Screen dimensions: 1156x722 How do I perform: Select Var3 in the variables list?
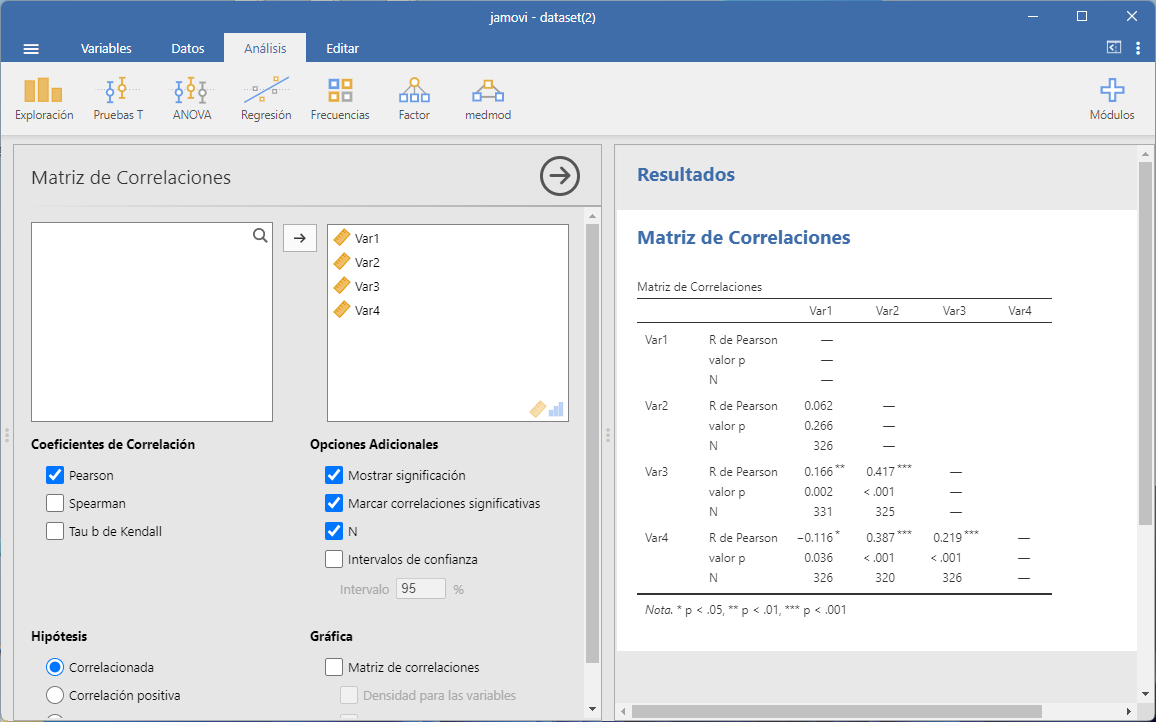(x=367, y=287)
